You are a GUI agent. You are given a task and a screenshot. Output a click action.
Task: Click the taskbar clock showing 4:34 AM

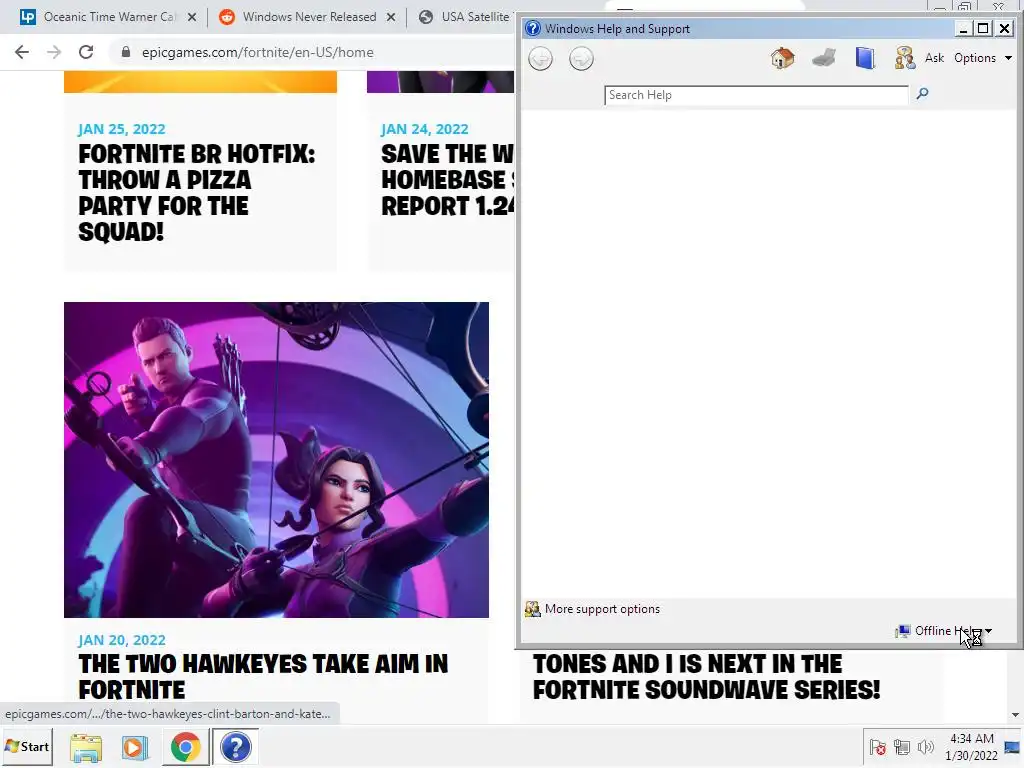click(971, 747)
